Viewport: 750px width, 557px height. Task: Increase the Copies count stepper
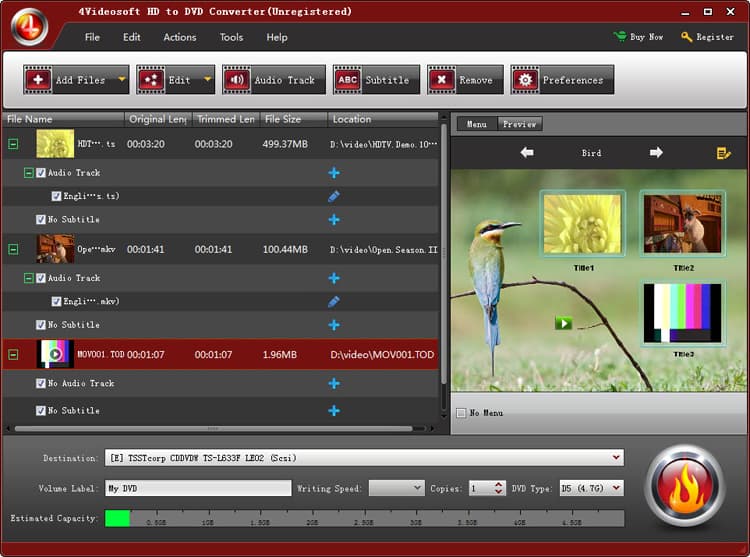(498, 484)
